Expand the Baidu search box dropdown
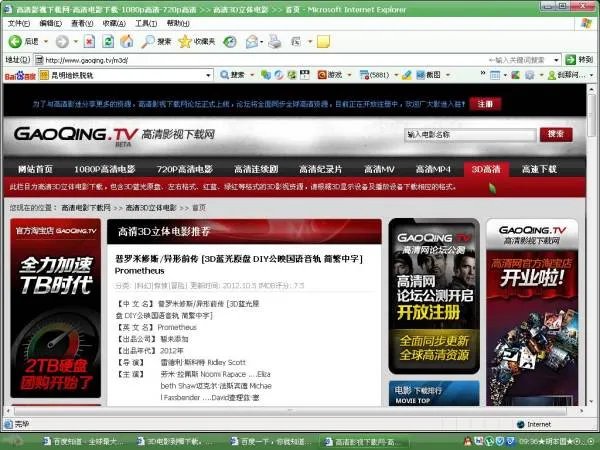The width and height of the screenshot is (600, 450). 208,75
